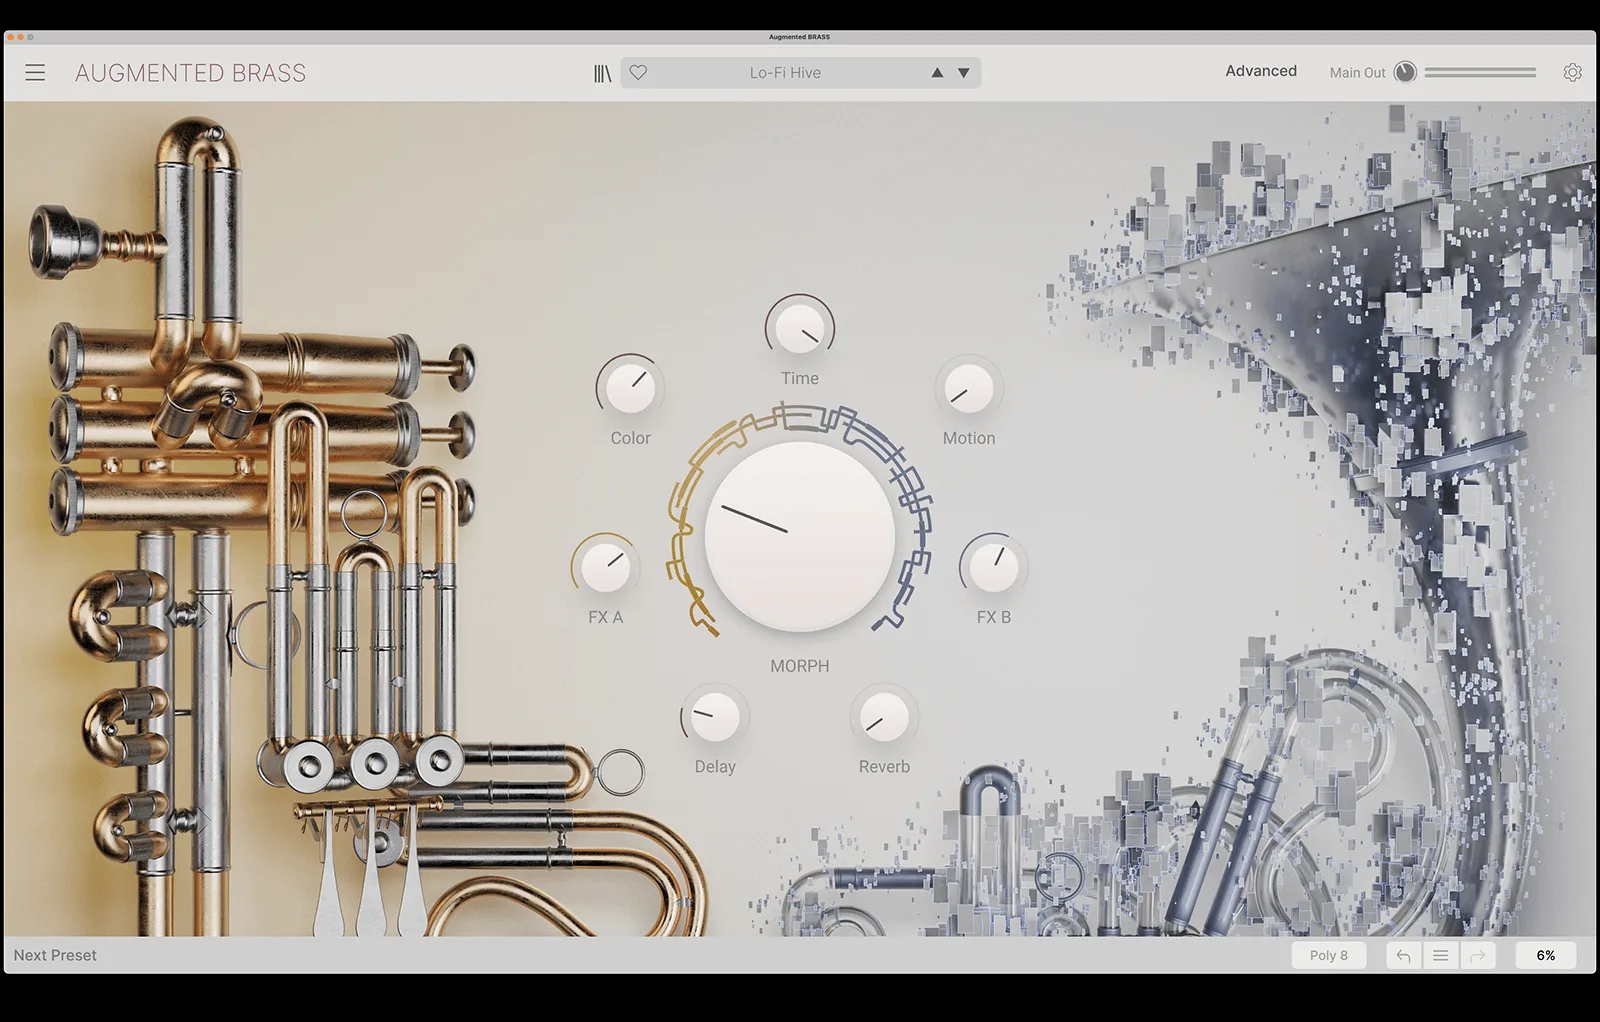Switch to the Advanced view
Viewport: 1600px width, 1022px height.
point(1261,71)
